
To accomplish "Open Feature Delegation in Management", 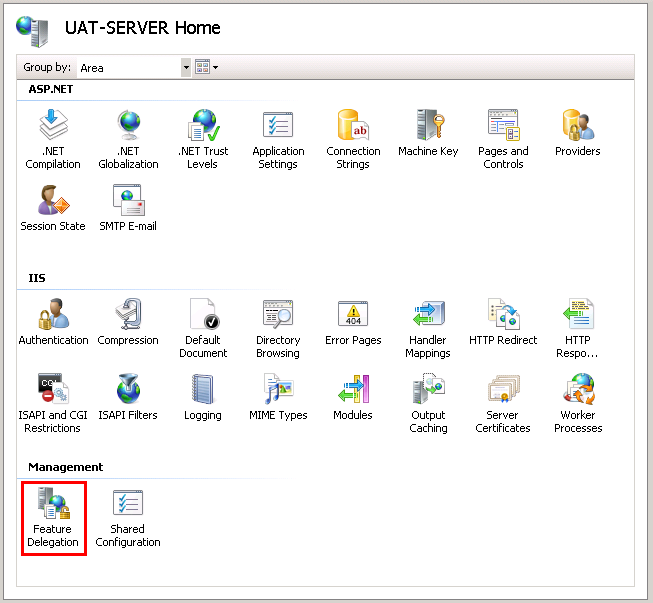I will click(53, 517).
